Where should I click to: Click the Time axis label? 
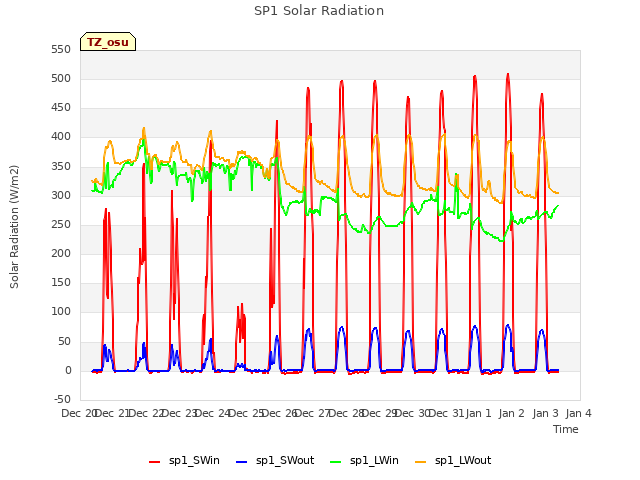pos(566,429)
